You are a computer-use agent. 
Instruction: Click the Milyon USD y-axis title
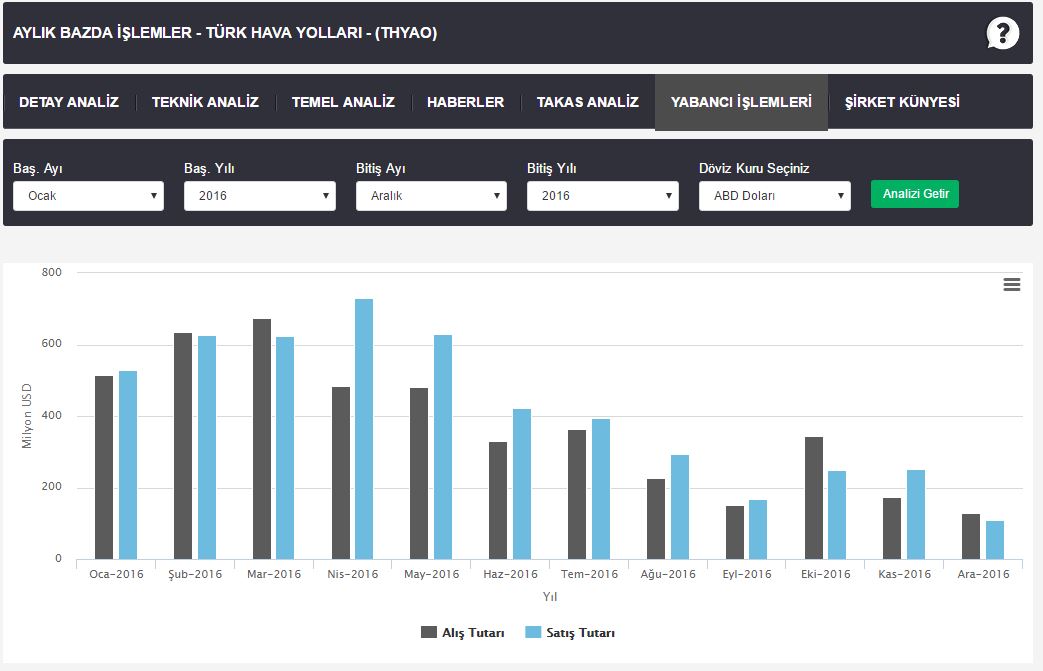(x=27, y=416)
